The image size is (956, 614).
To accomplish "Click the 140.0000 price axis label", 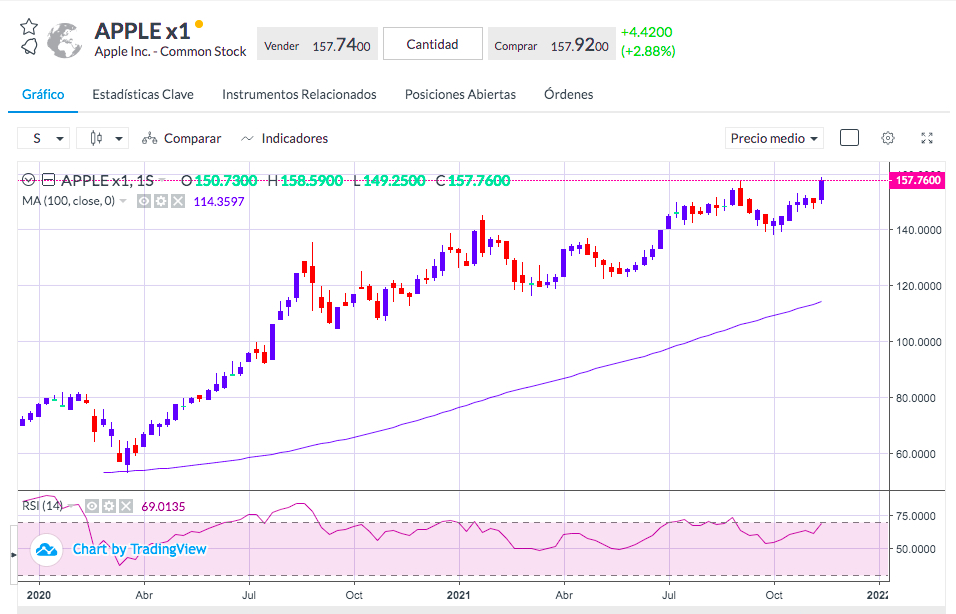I will click(x=919, y=230).
